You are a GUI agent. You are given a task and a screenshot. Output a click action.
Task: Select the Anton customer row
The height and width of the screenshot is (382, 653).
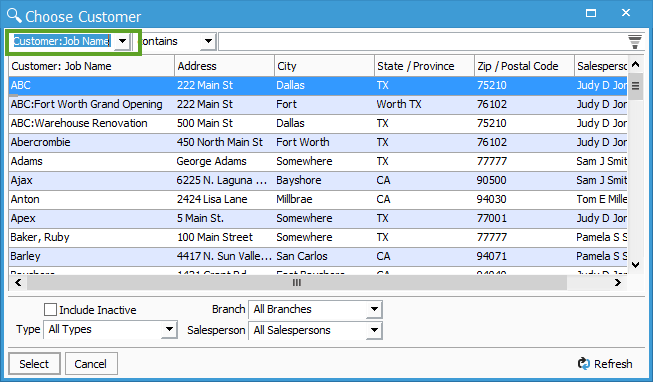click(318, 199)
